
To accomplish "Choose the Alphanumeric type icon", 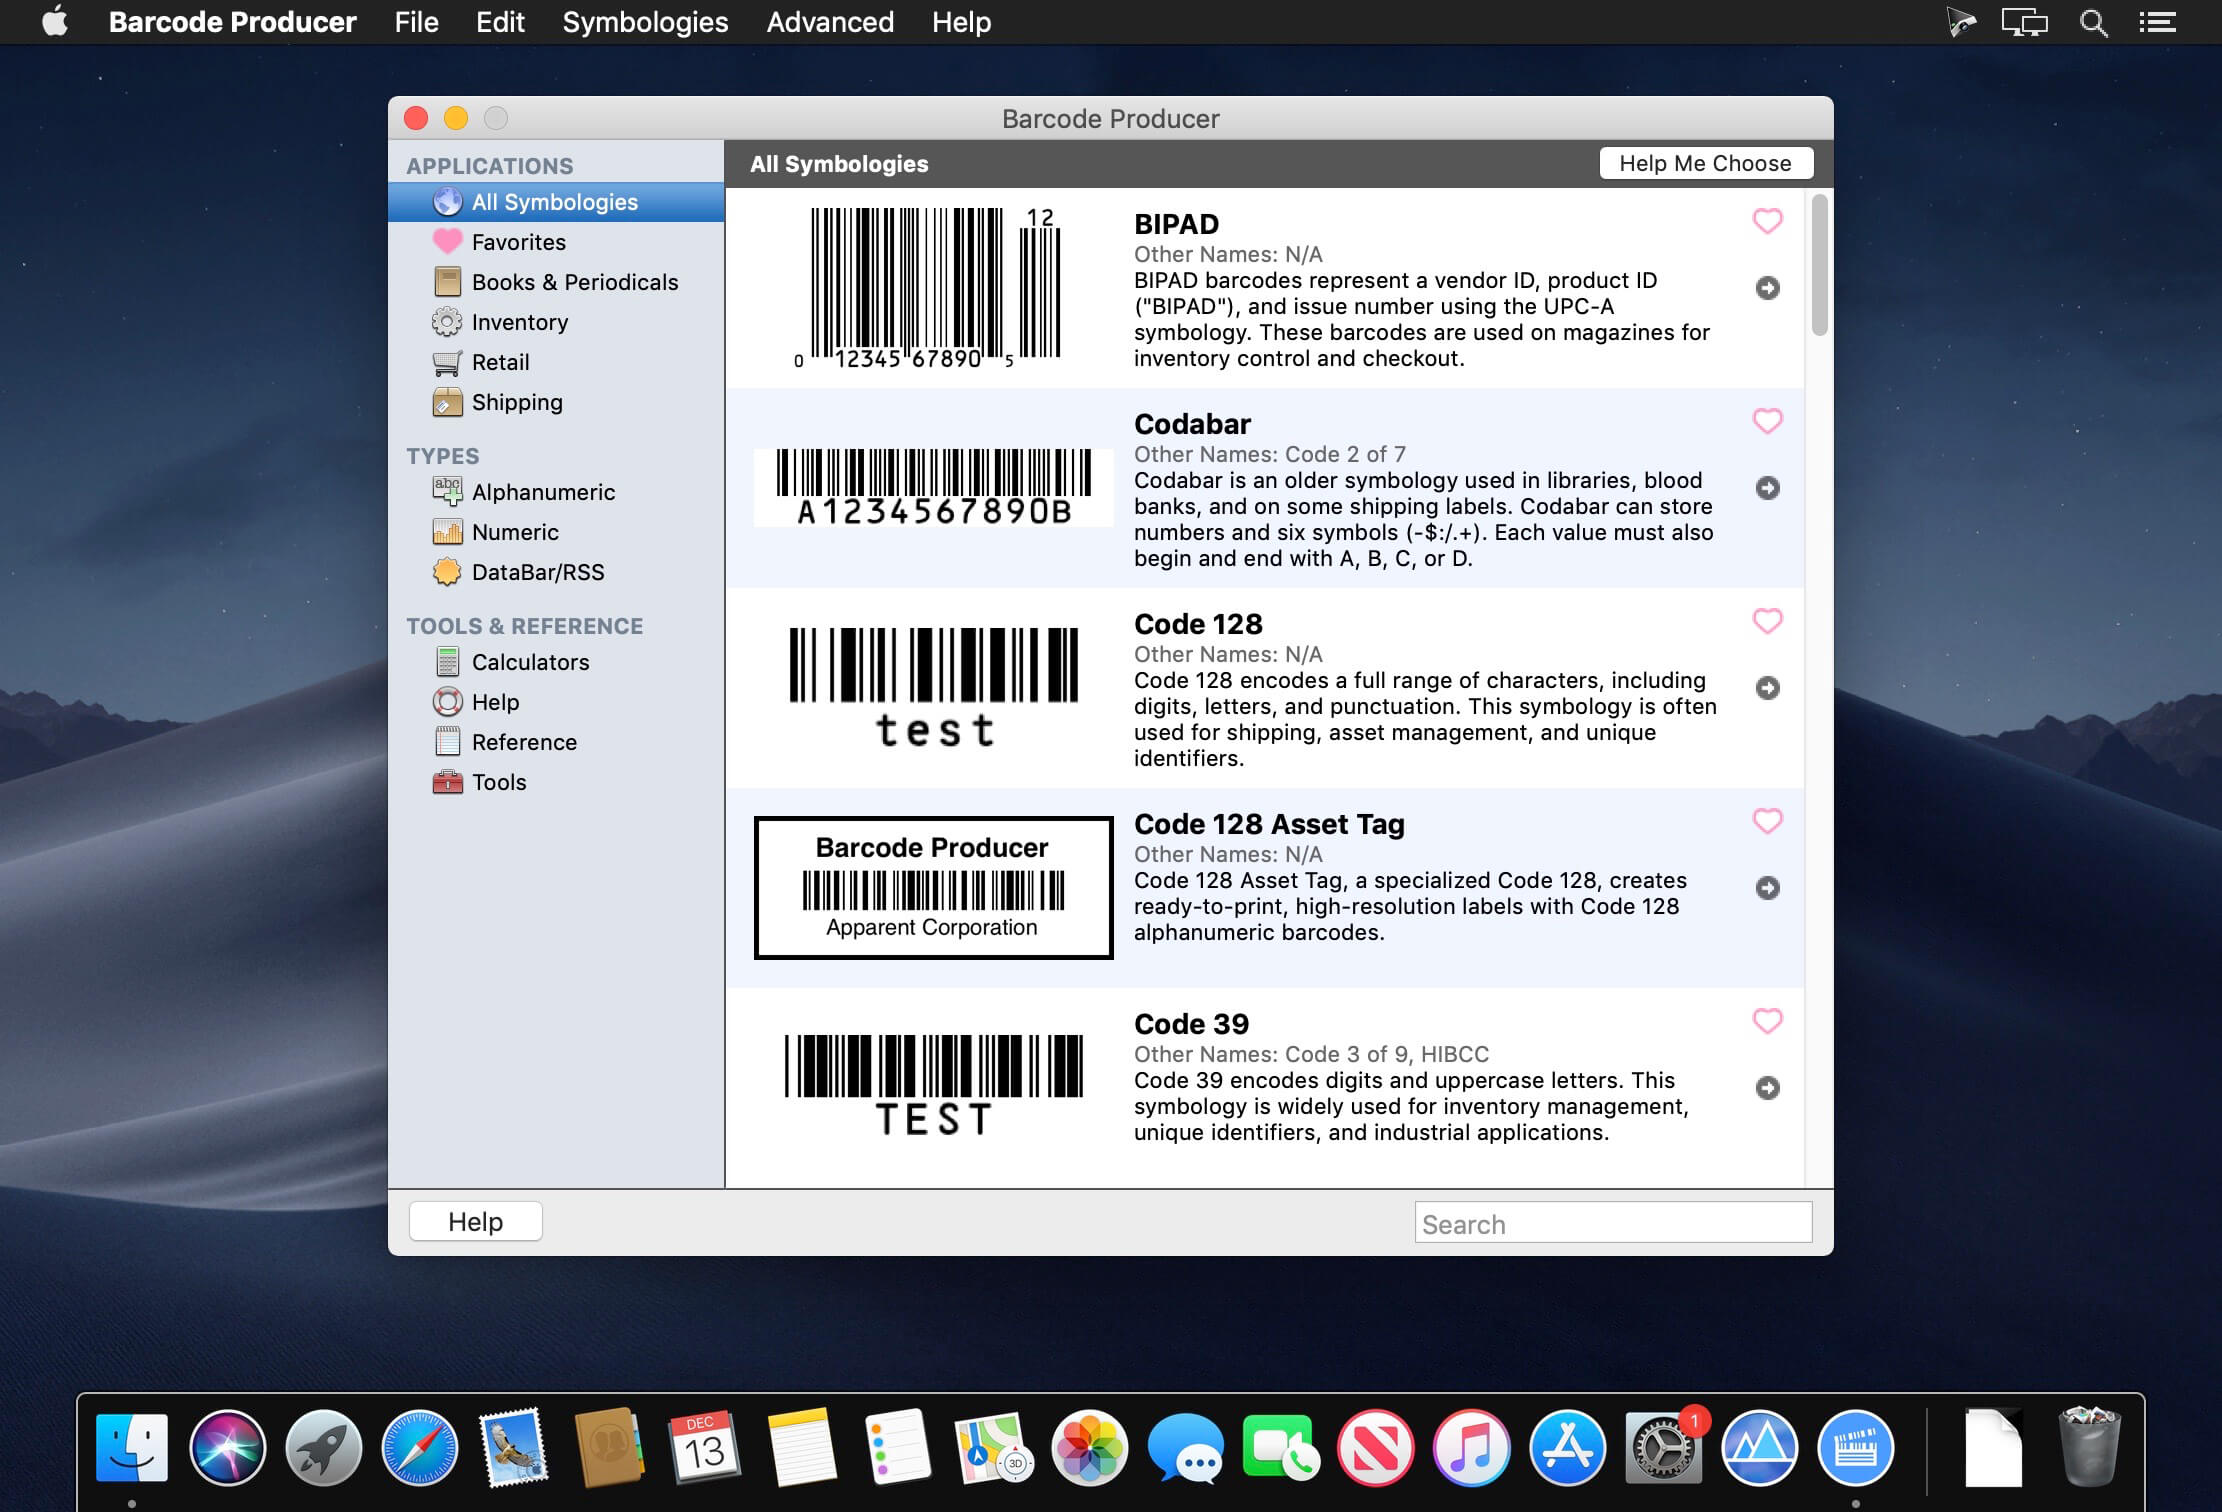I will [447, 491].
